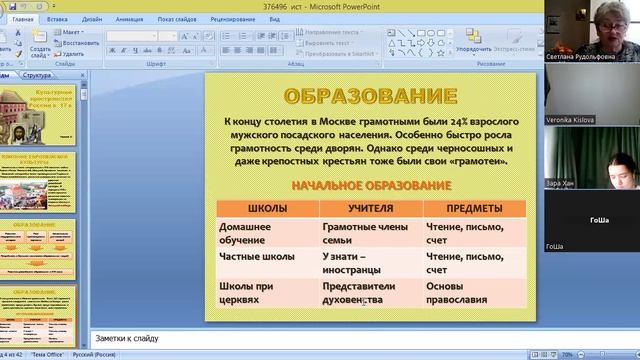Open the Вид ribbon tab
The height and width of the screenshot is (360, 640).
(275, 19)
